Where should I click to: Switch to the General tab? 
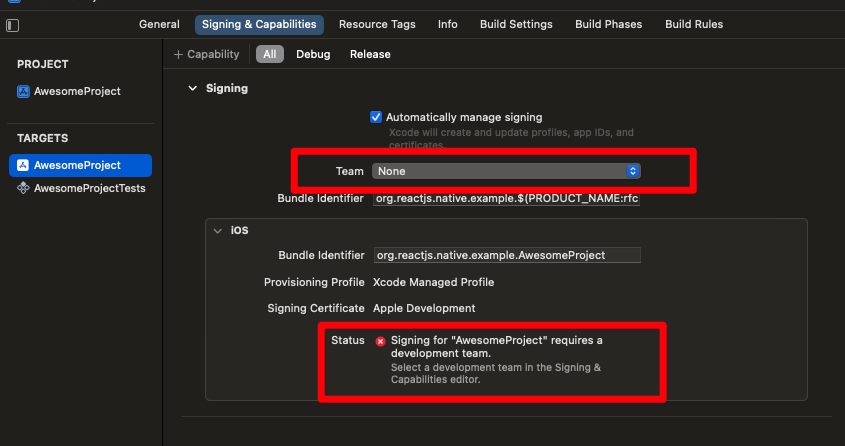coord(159,24)
